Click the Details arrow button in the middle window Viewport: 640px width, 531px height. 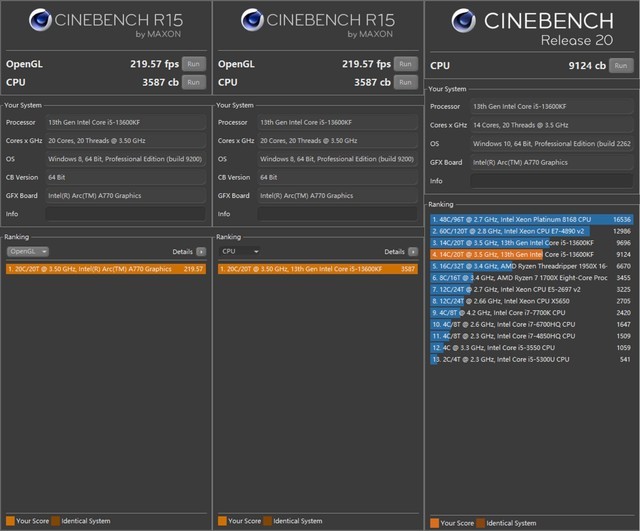(413, 252)
